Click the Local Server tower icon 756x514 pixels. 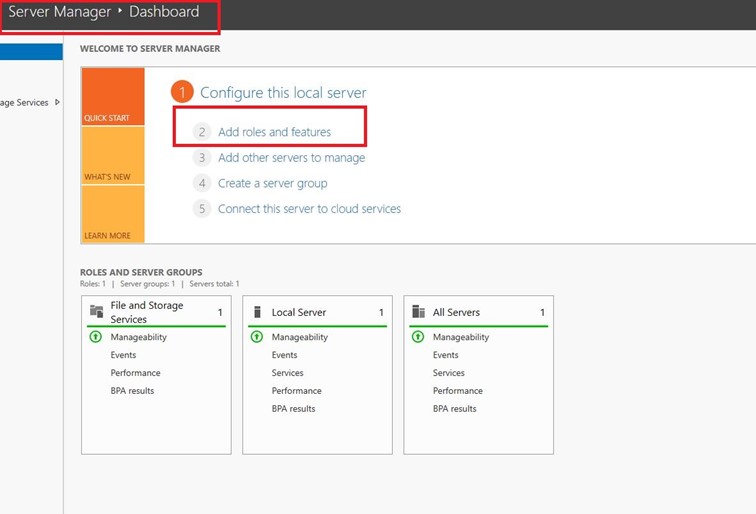[x=257, y=312]
